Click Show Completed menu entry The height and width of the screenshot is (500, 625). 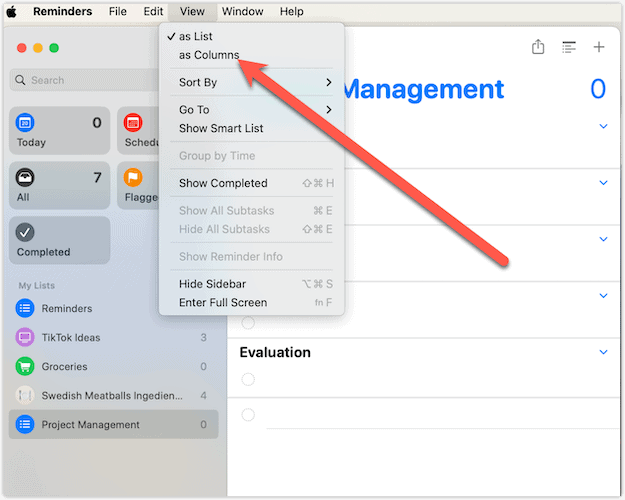[x=223, y=183]
